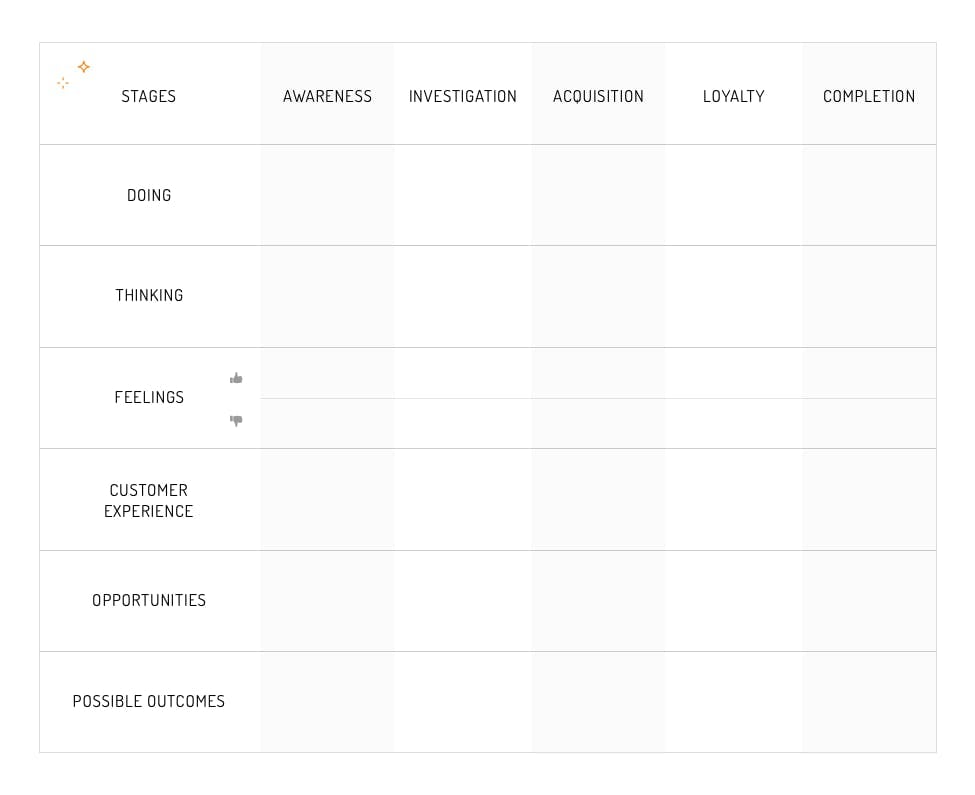Click the FEELINGS row label
The width and height of the screenshot is (975, 795).
(x=149, y=397)
